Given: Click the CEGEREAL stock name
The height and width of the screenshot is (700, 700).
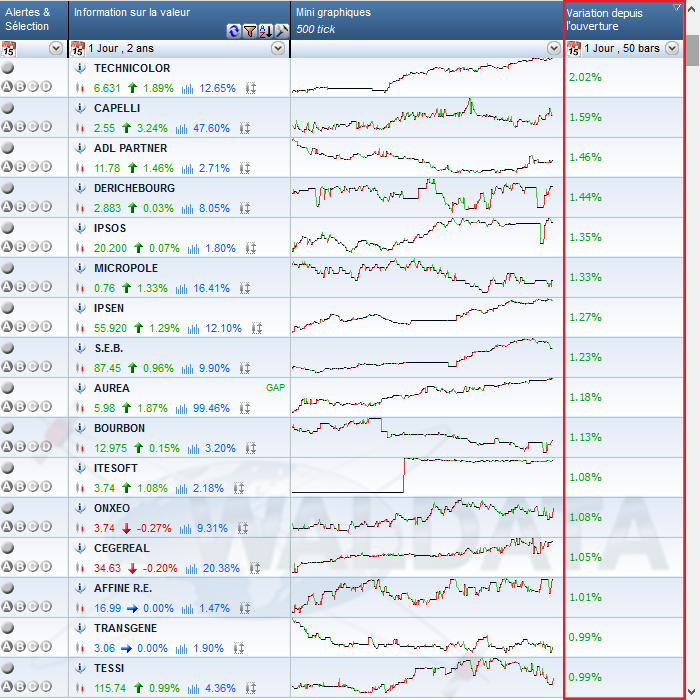Looking at the screenshot, I should point(121,548).
